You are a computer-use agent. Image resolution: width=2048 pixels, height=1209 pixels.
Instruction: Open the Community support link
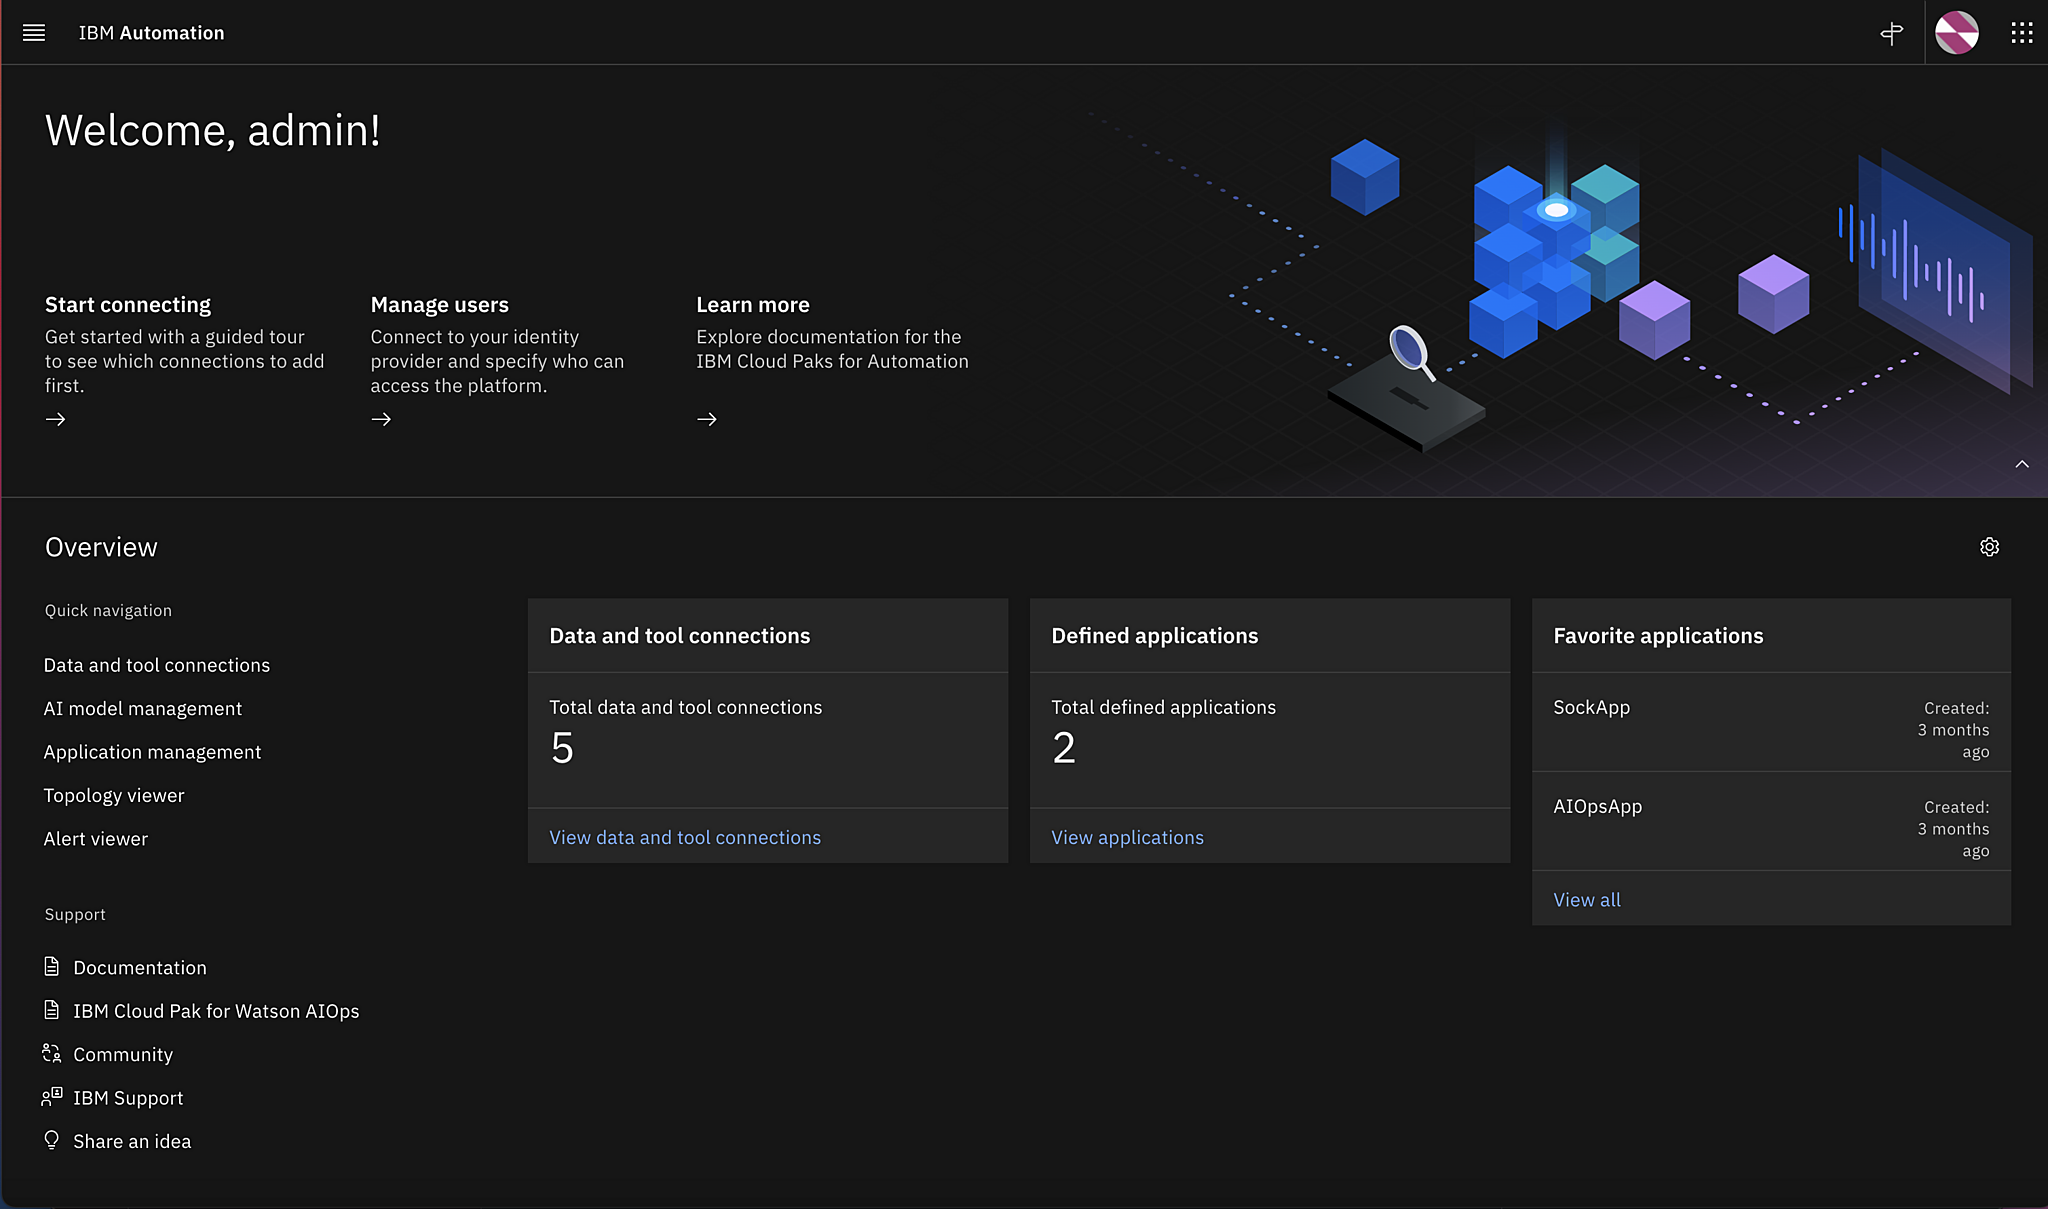[x=123, y=1054]
